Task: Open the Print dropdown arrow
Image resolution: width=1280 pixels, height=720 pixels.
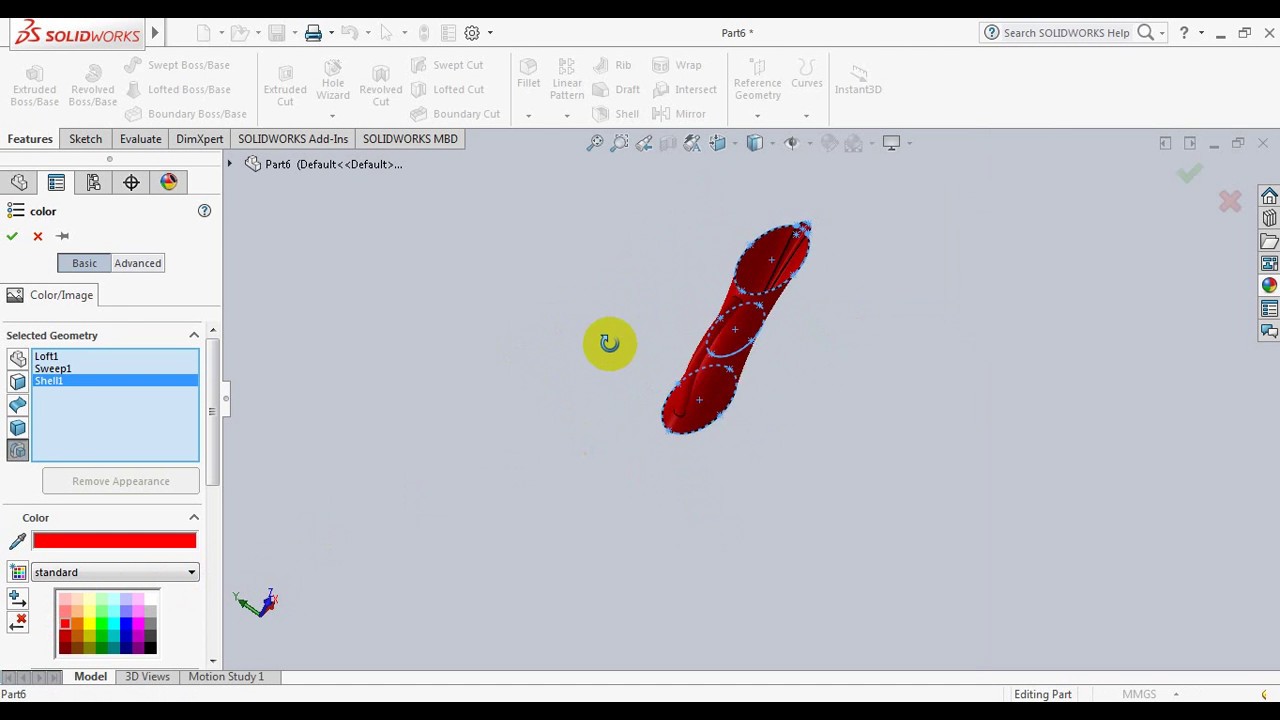Action: (x=331, y=33)
